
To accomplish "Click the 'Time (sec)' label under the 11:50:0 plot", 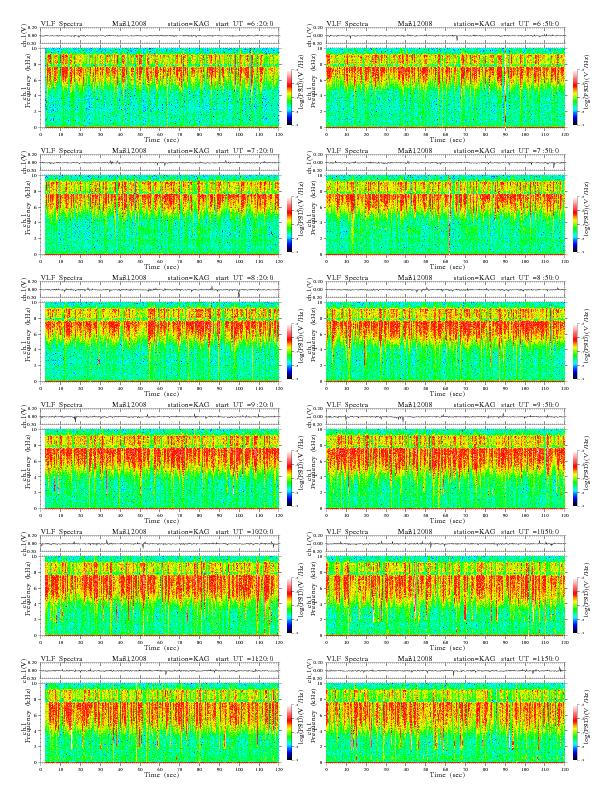I will click(x=447, y=775).
